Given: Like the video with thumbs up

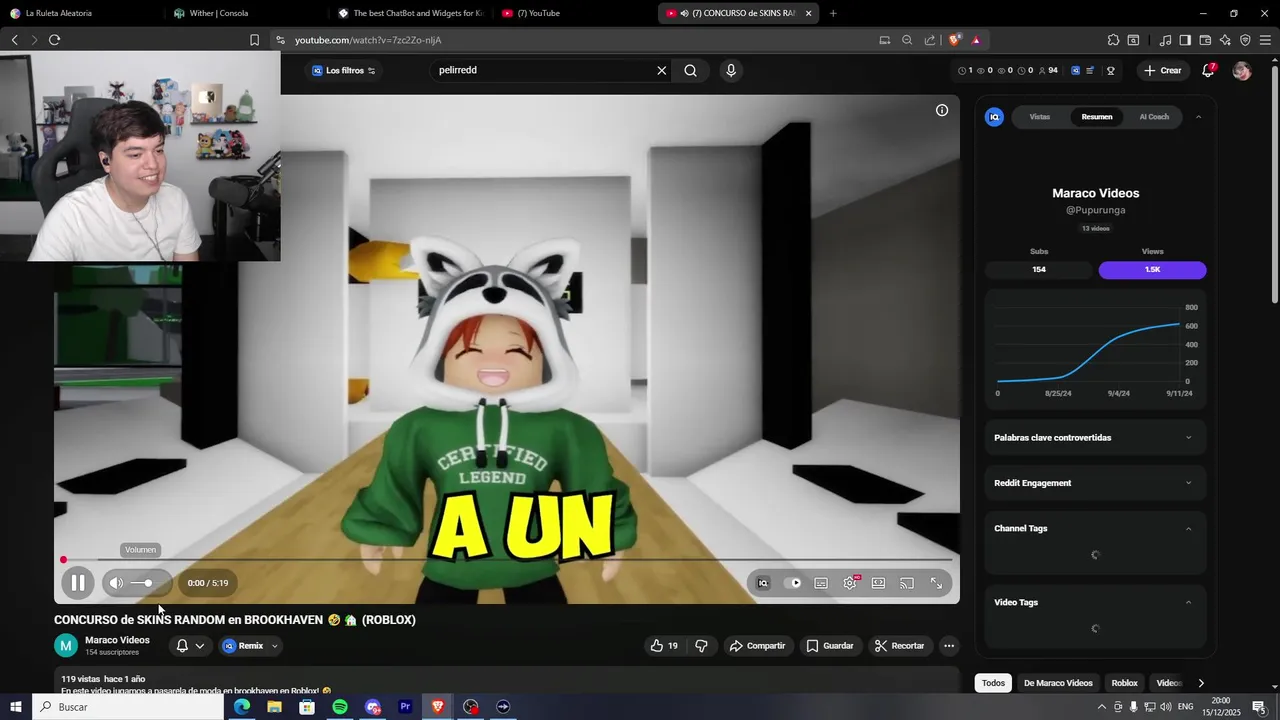Looking at the screenshot, I should click(x=664, y=646).
